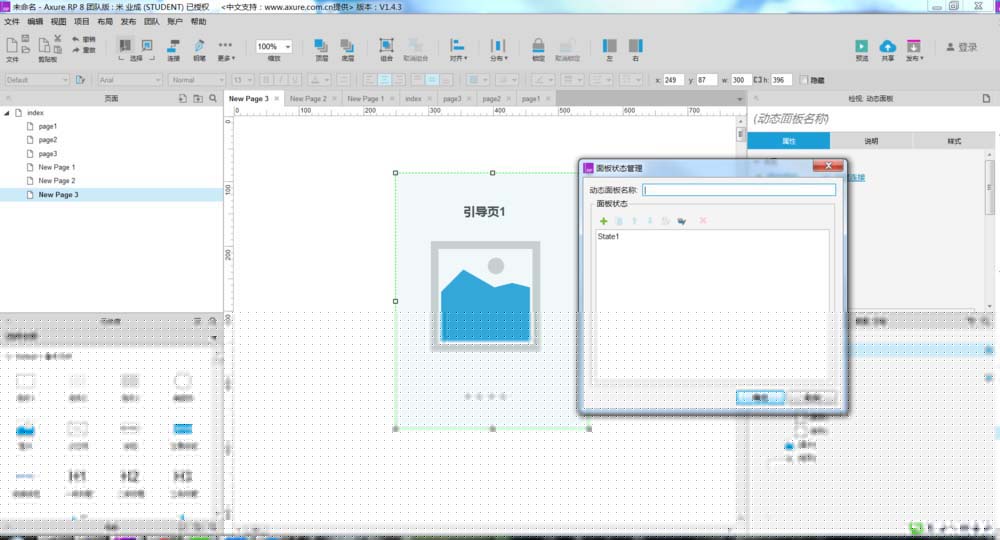
Task: Select New Page 1 in the pages tree
Action: pos(56,167)
